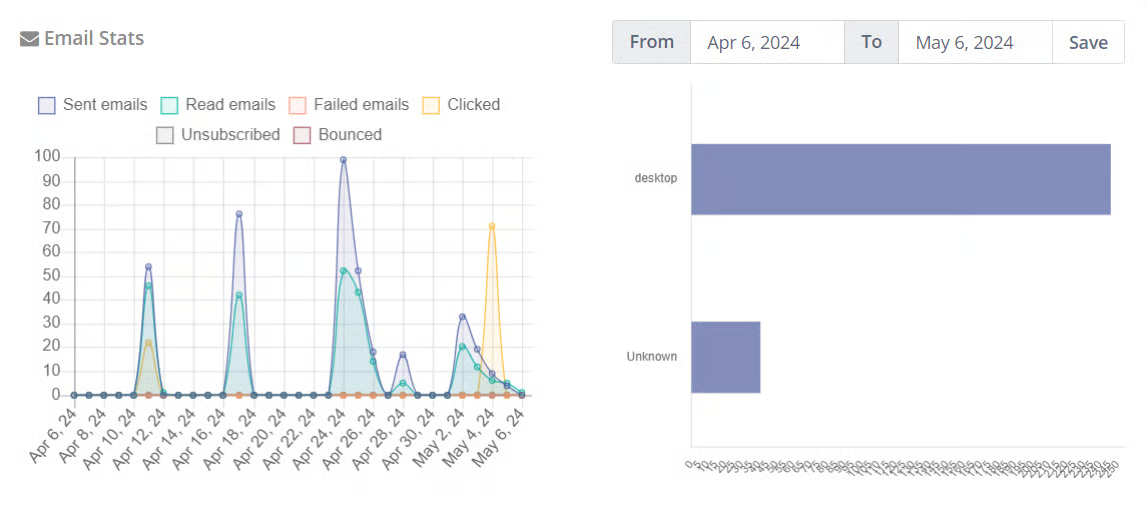The height and width of the screenshot is (511, 1146).
Task: Toggle the Read emails legend box
Action: point(170,105)
